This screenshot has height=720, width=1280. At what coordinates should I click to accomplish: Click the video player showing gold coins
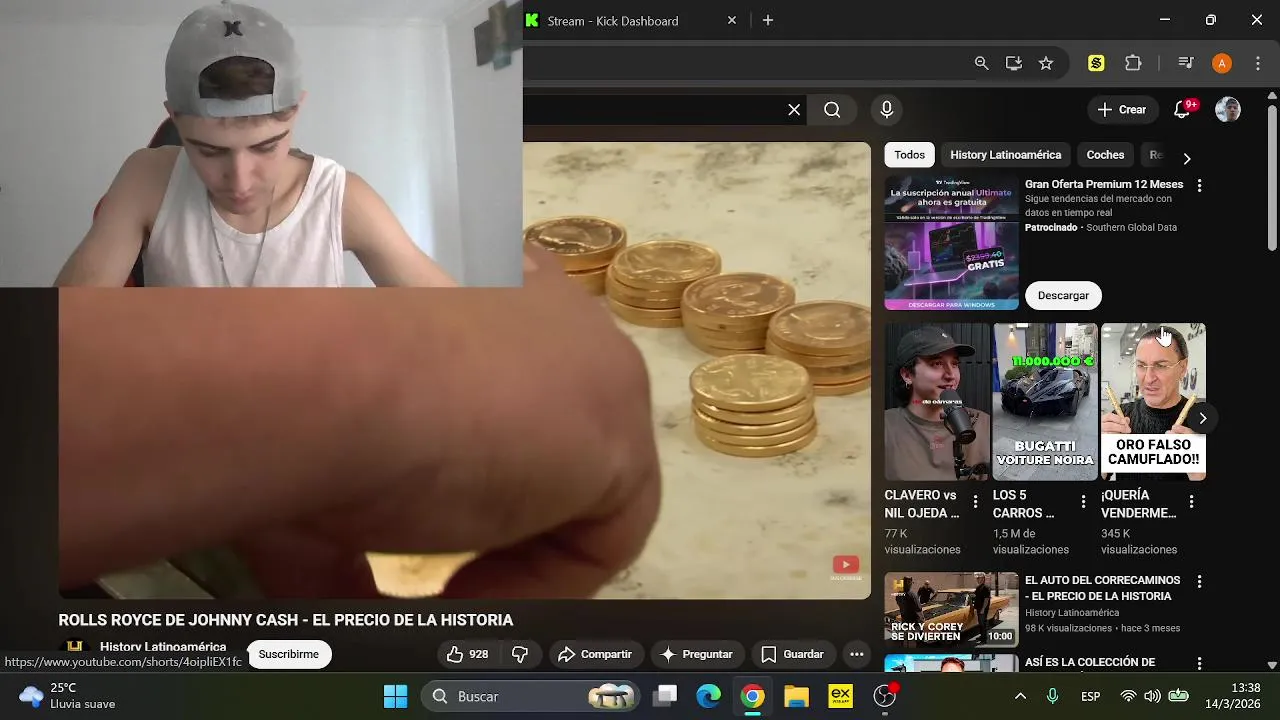[465, 370]
